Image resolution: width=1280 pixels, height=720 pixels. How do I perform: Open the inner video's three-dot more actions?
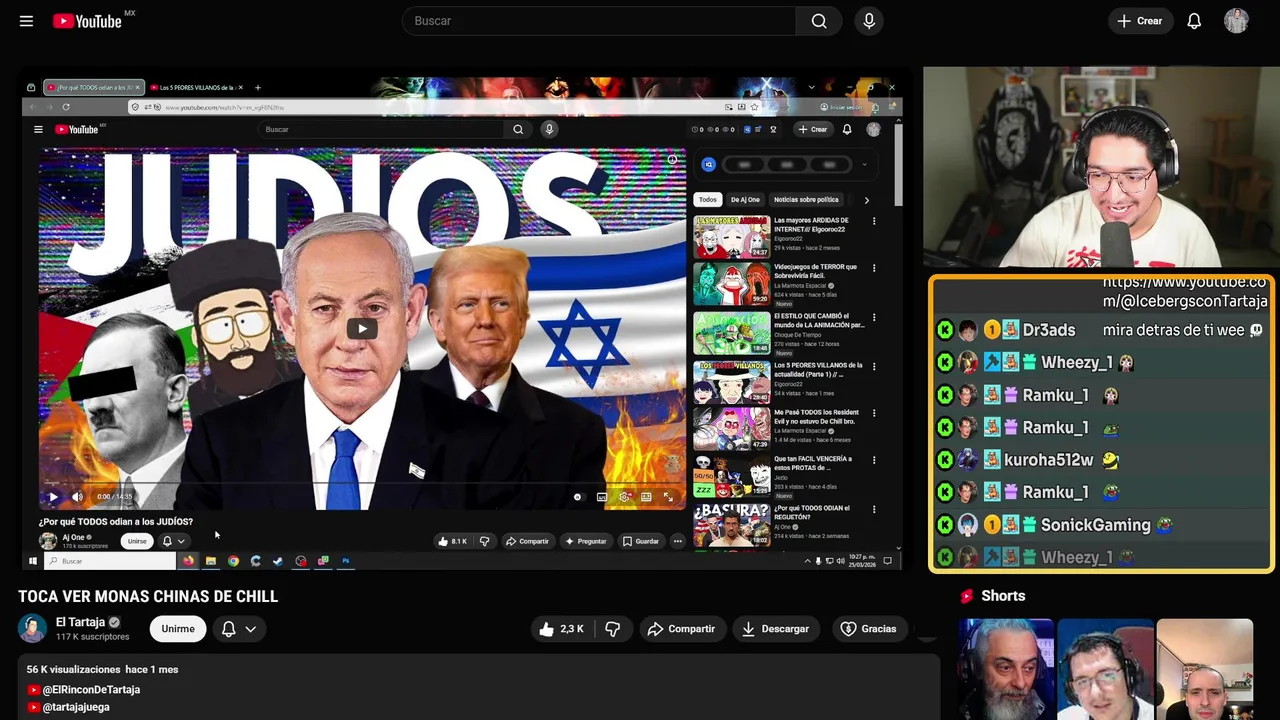pyautogui.click(x=677, y=541)
